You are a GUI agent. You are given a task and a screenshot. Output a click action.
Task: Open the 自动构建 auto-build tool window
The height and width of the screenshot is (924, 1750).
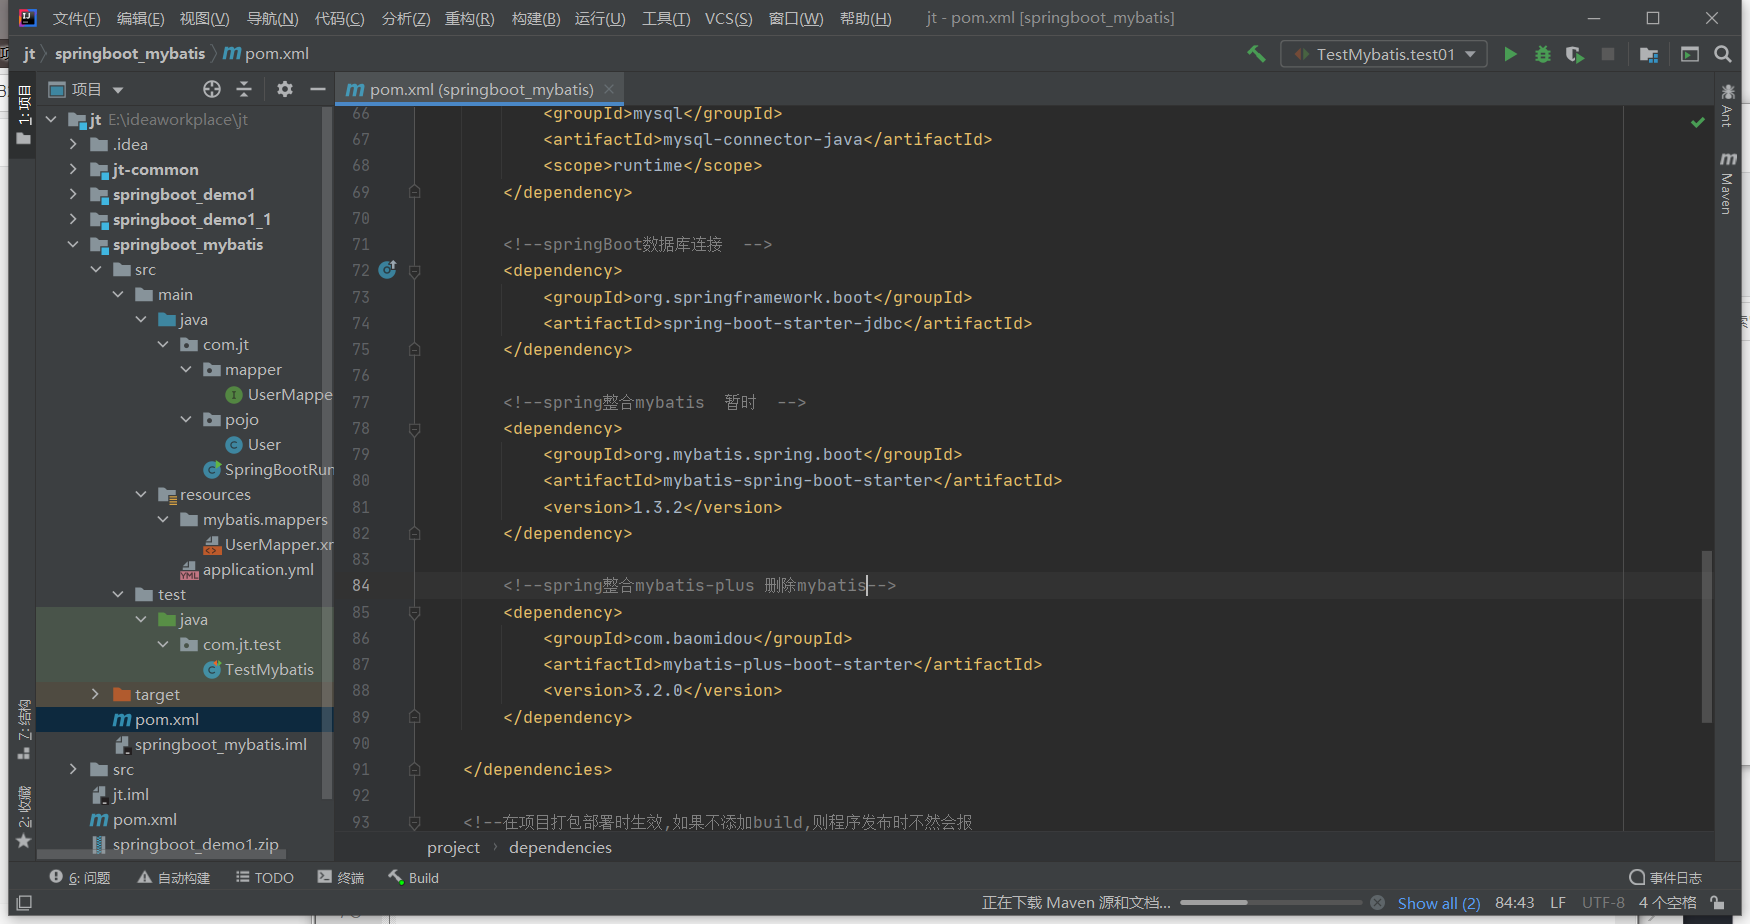(174, 877)
